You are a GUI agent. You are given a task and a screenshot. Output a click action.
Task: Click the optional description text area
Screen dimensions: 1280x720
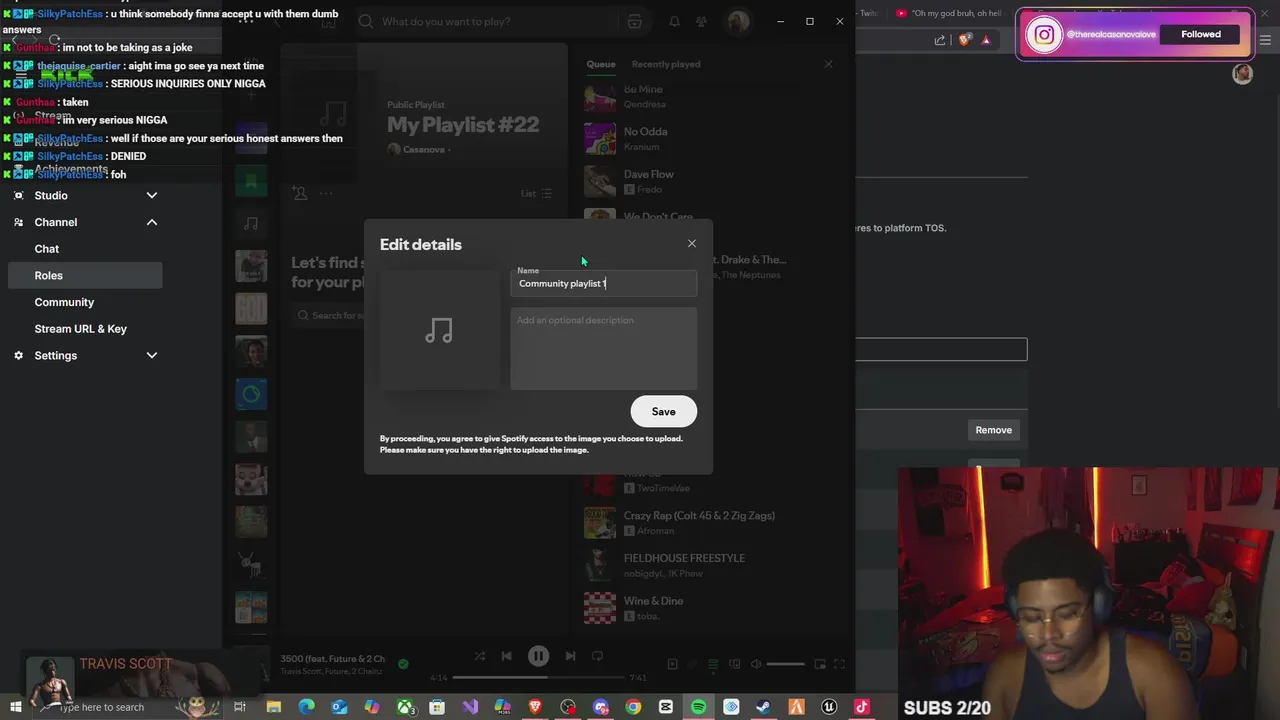click(x=603, y=349)
